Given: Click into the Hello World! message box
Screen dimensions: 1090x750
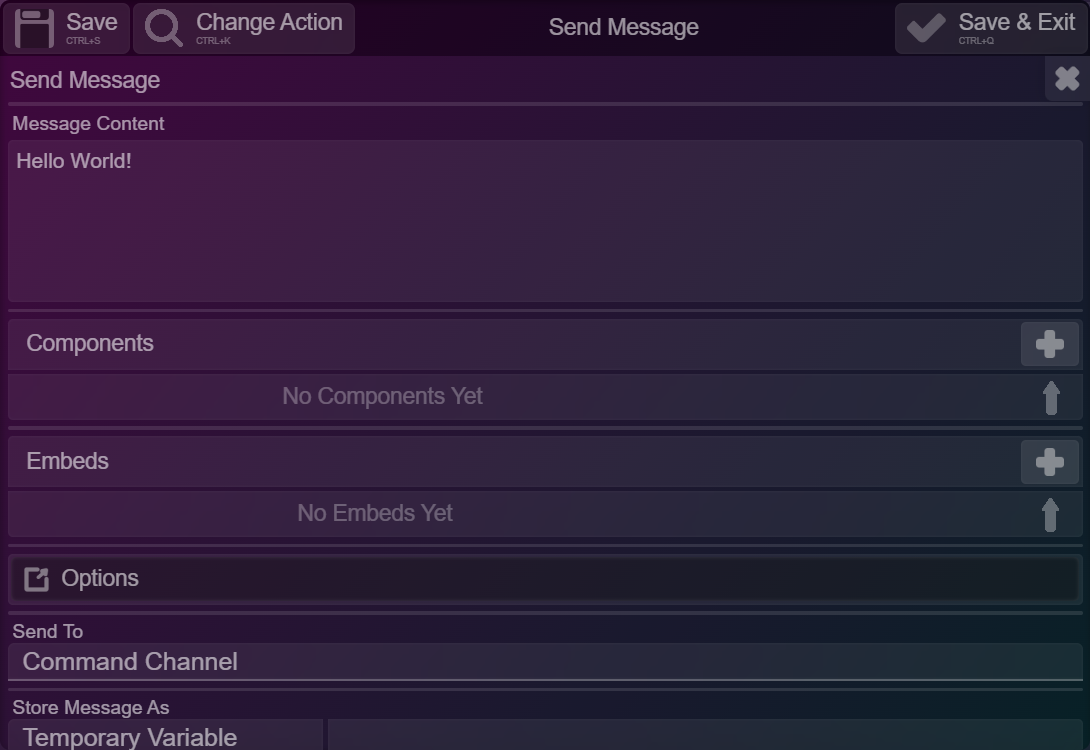Looking at the screenshot, I should 544,222.
